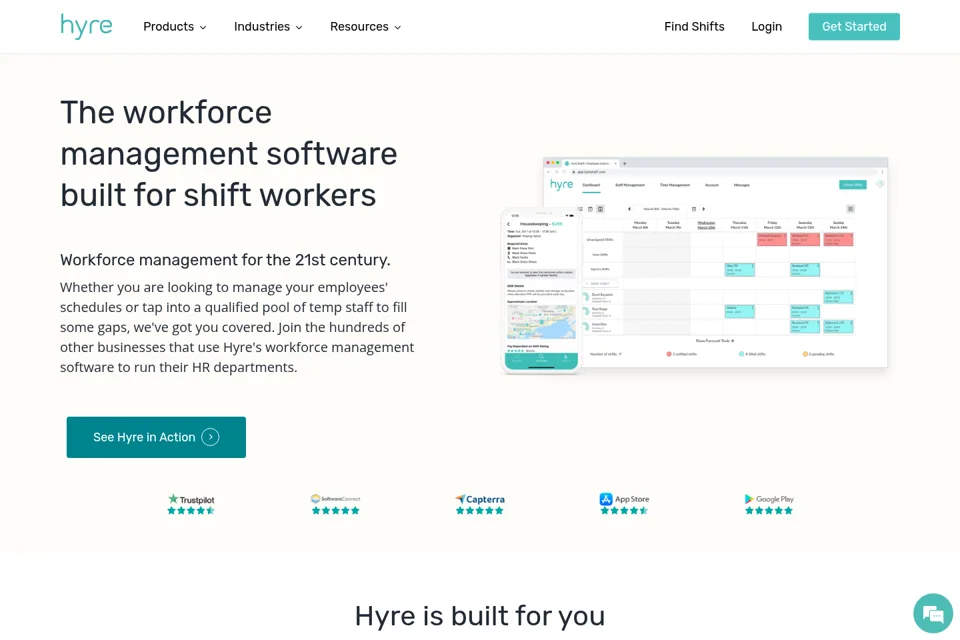Open the Products dropdown menu
This screenshot has height=640, width=960.
174,26
